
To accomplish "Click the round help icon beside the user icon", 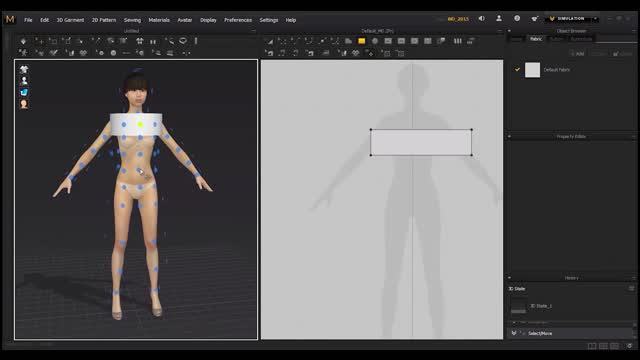I will tap(517, 18).
